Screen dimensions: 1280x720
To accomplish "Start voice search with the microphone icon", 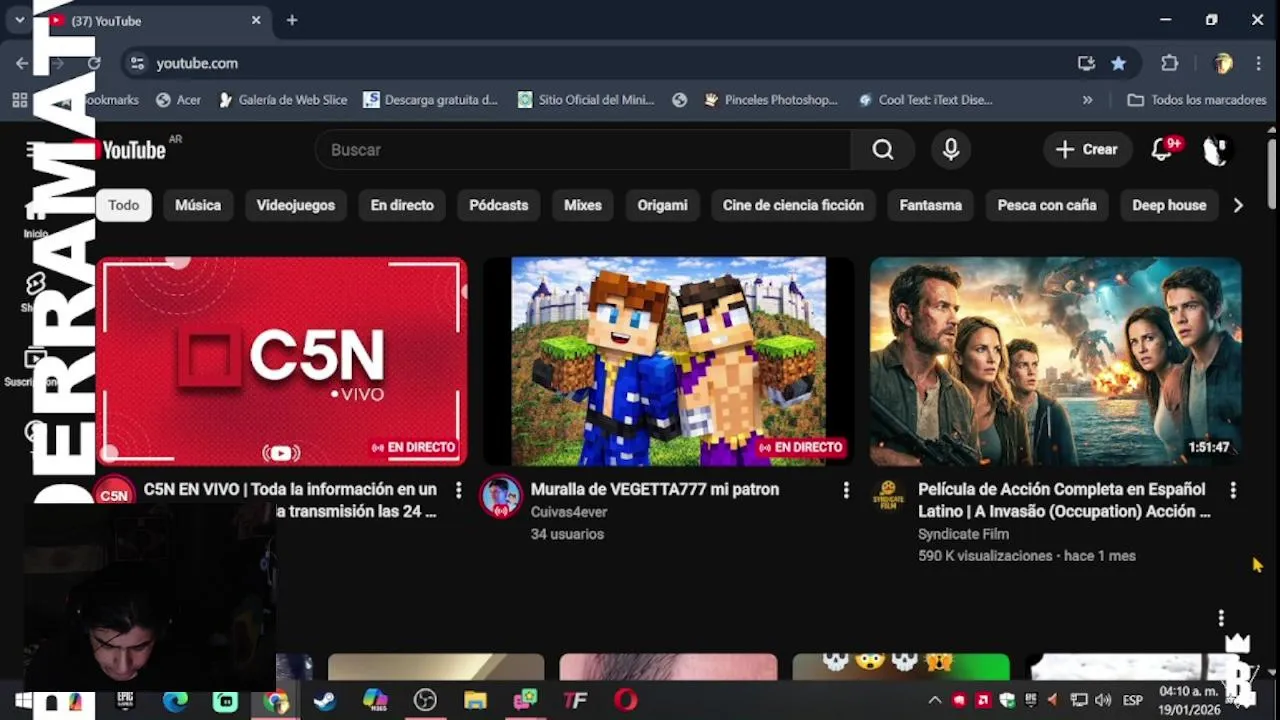I will 951,150.
